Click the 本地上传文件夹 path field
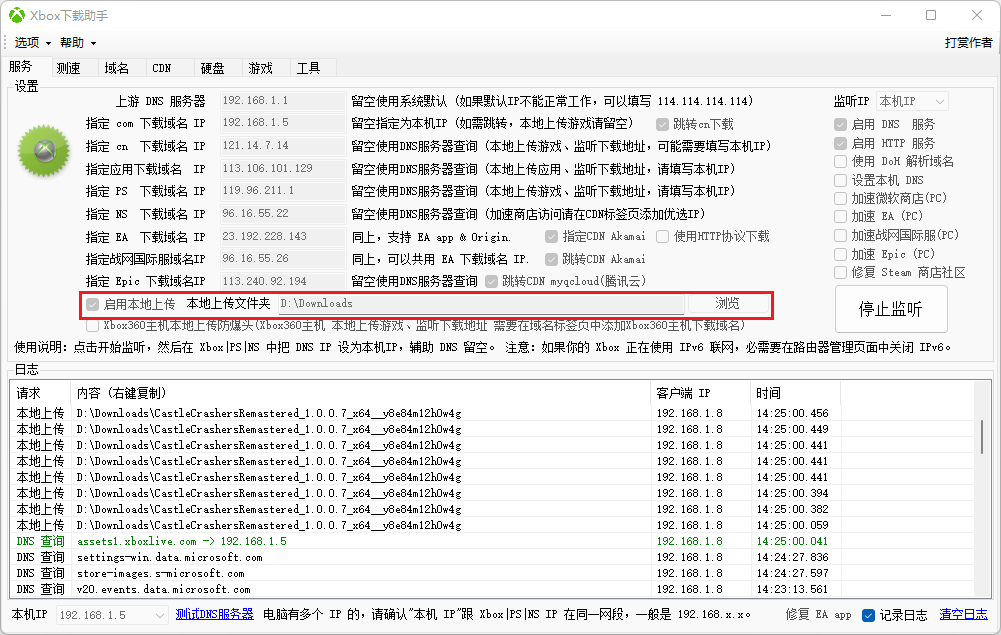The height and width of the screenshot is (635, 1001). click(481, 304)
